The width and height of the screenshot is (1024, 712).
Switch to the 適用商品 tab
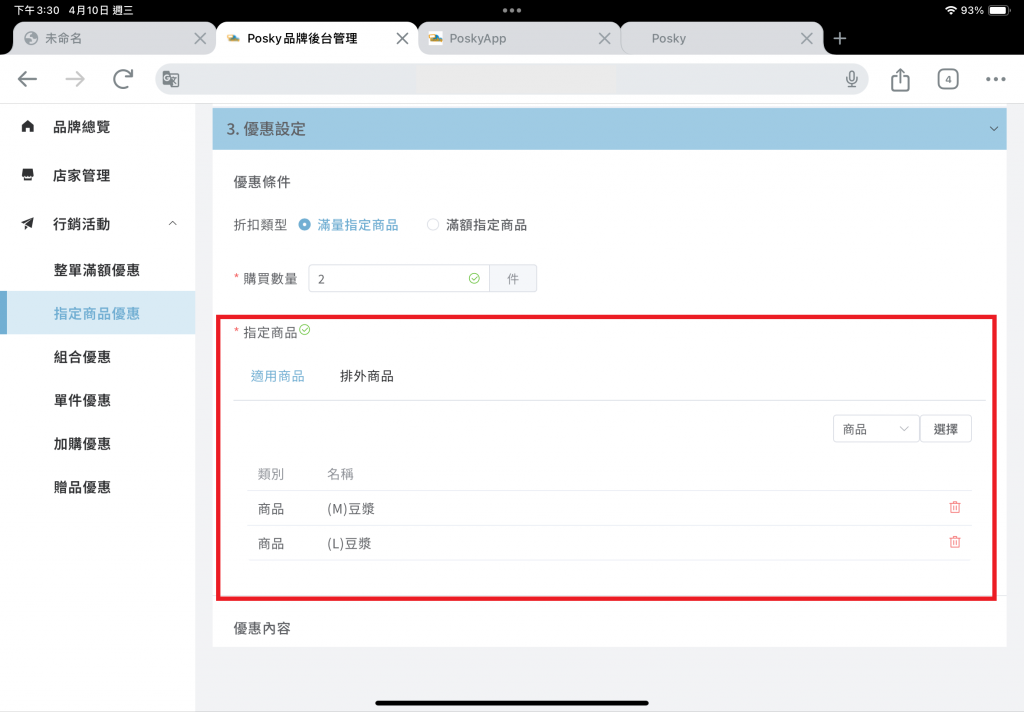(278, 376)
